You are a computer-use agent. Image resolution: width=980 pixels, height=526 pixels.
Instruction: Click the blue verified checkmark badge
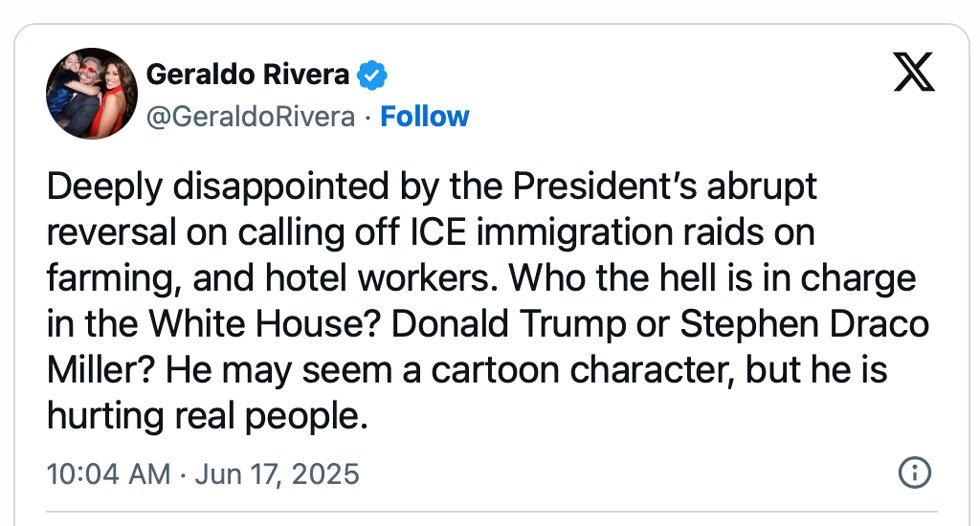pos(372,75)
